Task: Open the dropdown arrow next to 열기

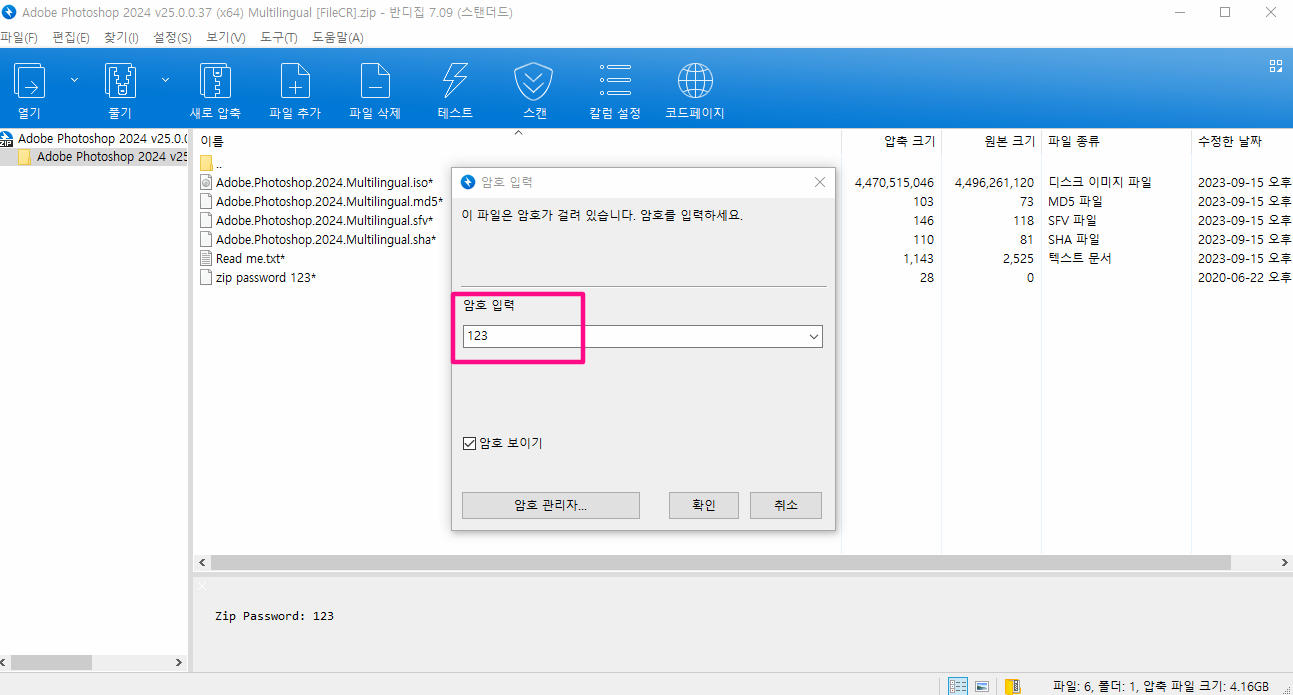Action: point(74,79)
